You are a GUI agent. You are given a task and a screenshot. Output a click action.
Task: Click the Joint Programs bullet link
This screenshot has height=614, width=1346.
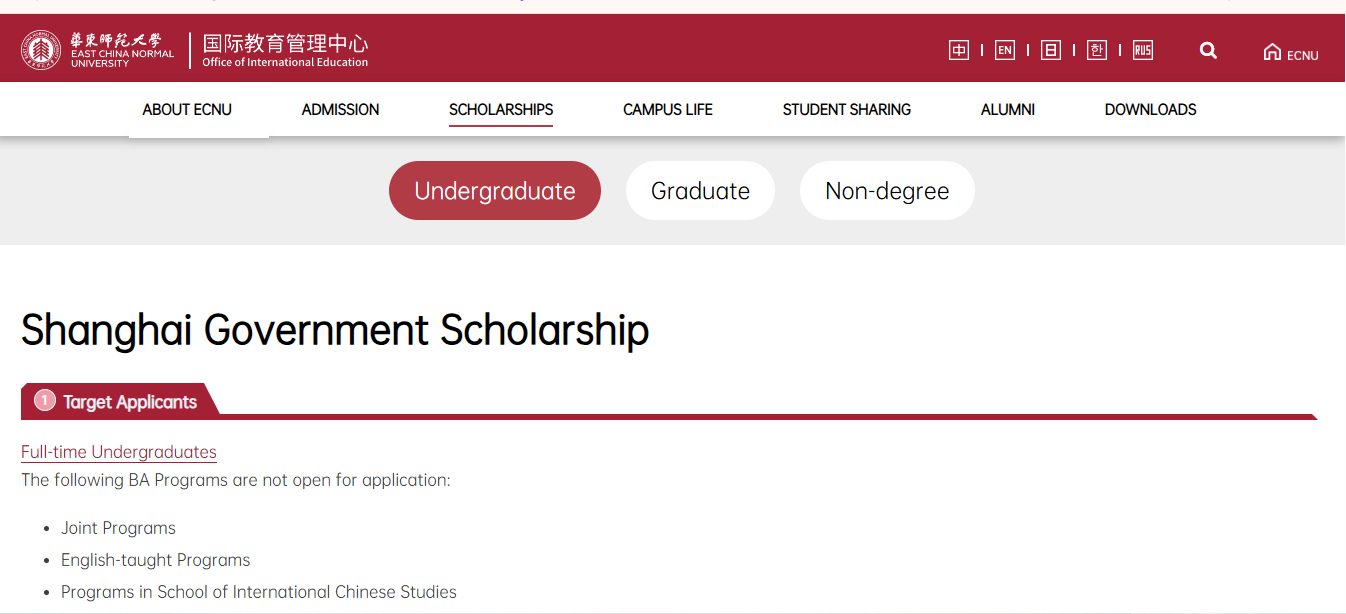[118, 527]
